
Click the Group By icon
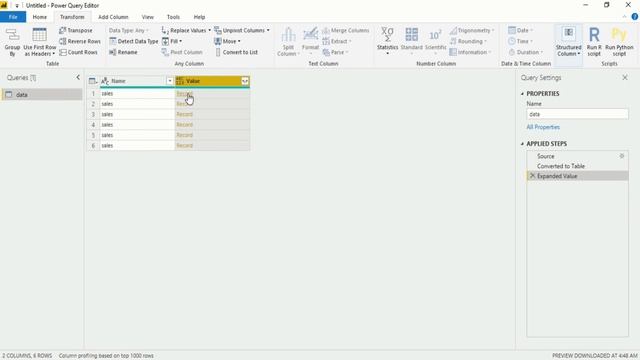tap(12, 42)
